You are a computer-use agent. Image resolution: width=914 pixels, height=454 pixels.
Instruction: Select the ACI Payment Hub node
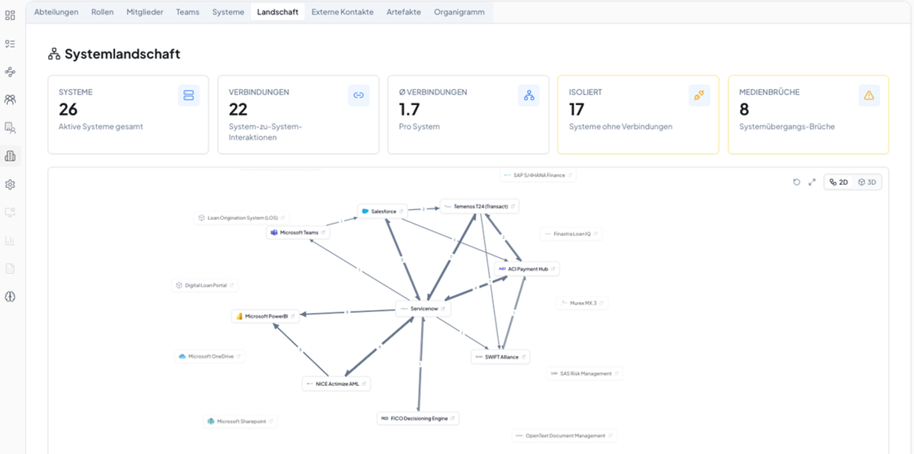coord(527,269)
